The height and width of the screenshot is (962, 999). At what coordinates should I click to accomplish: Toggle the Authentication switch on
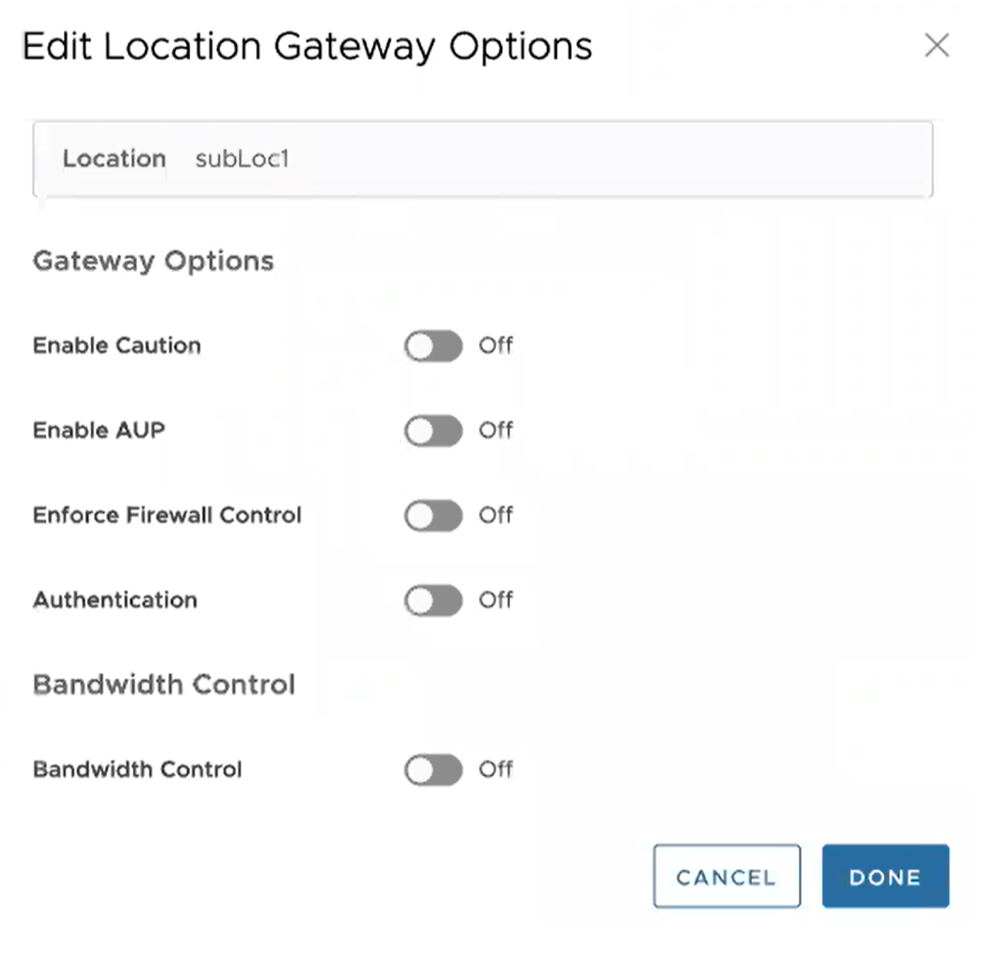point(433,601)
